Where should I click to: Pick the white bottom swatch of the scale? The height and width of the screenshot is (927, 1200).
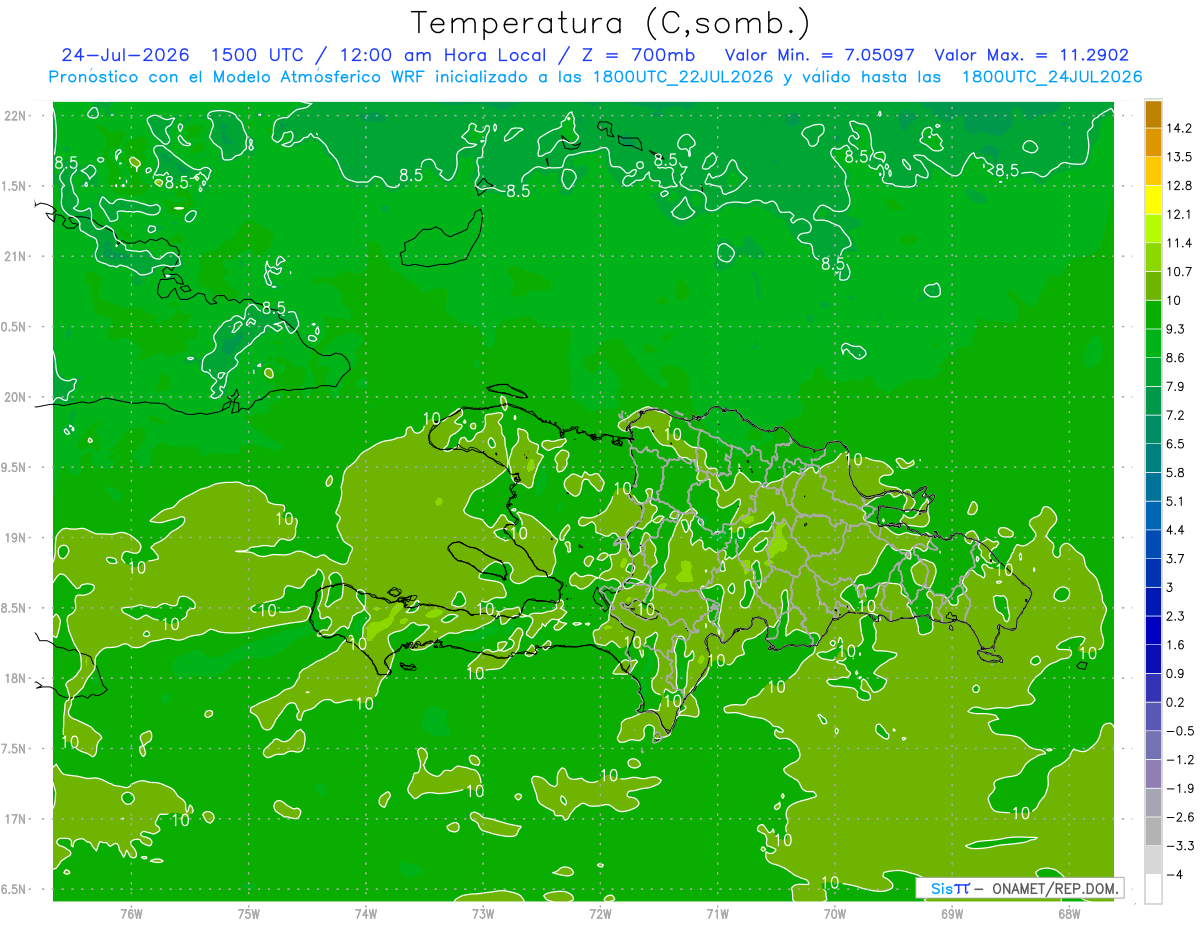pos(1153,889)
